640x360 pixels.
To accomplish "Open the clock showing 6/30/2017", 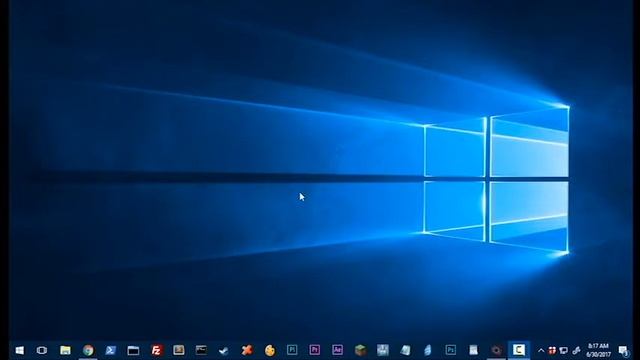I will [x=598, y=350].
